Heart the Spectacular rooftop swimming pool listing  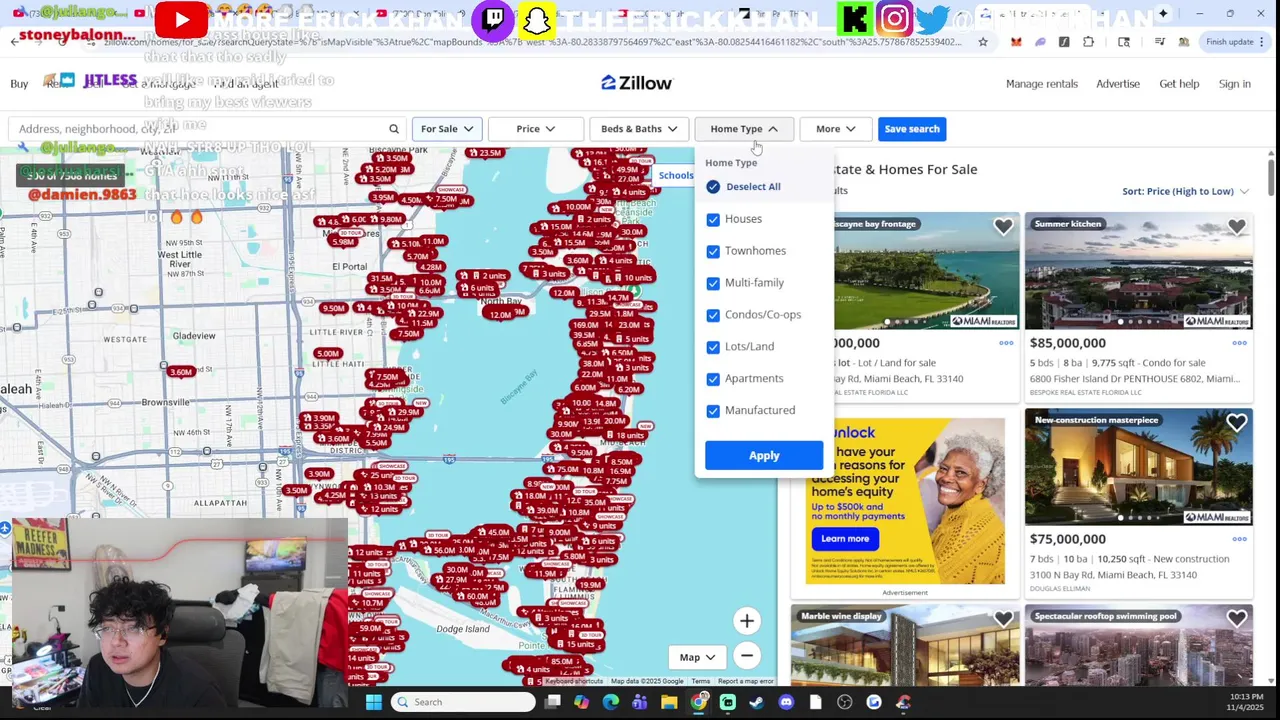point(1237,620)
